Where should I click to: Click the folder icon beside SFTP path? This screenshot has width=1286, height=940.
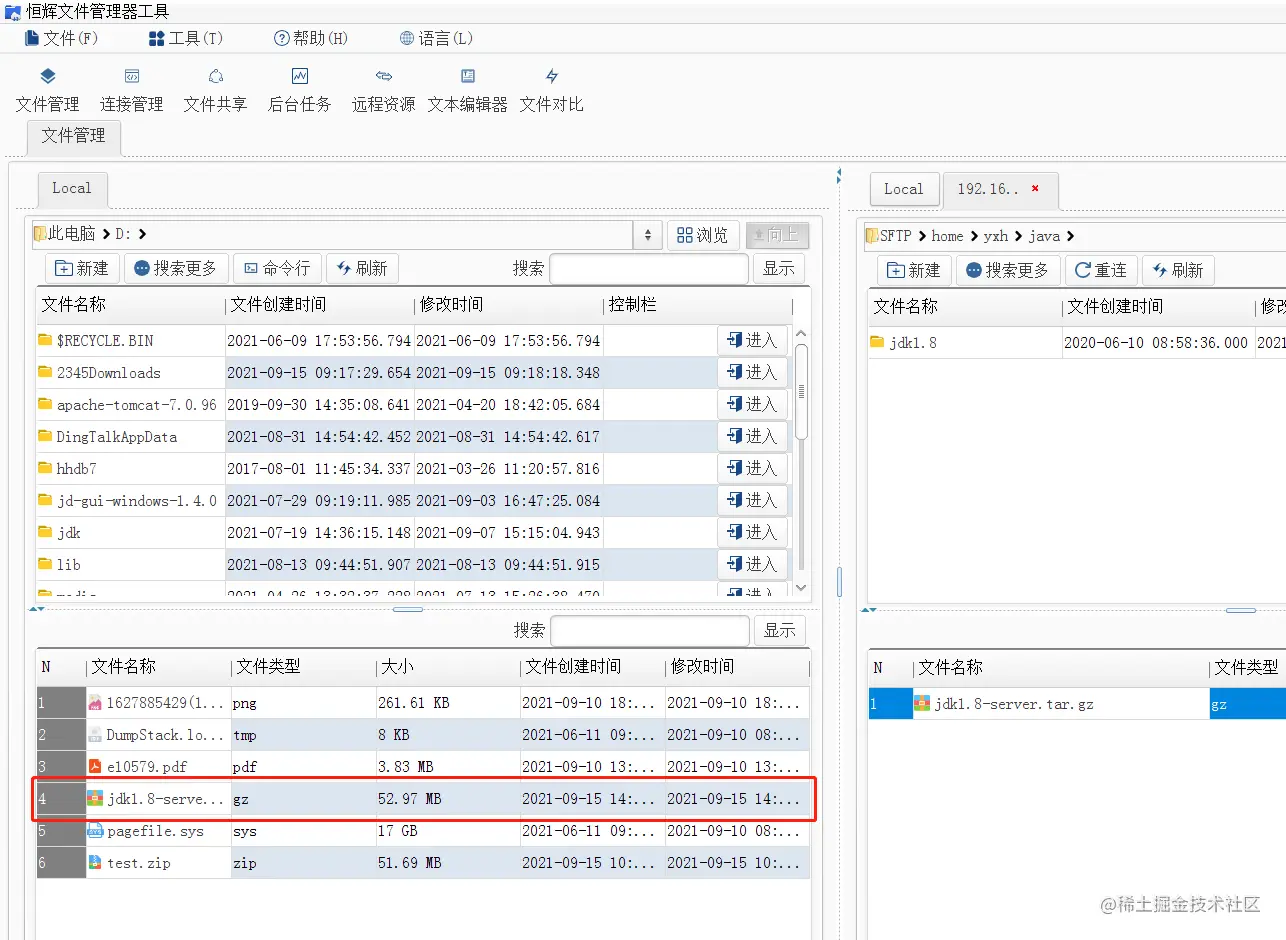pos(872,236)
